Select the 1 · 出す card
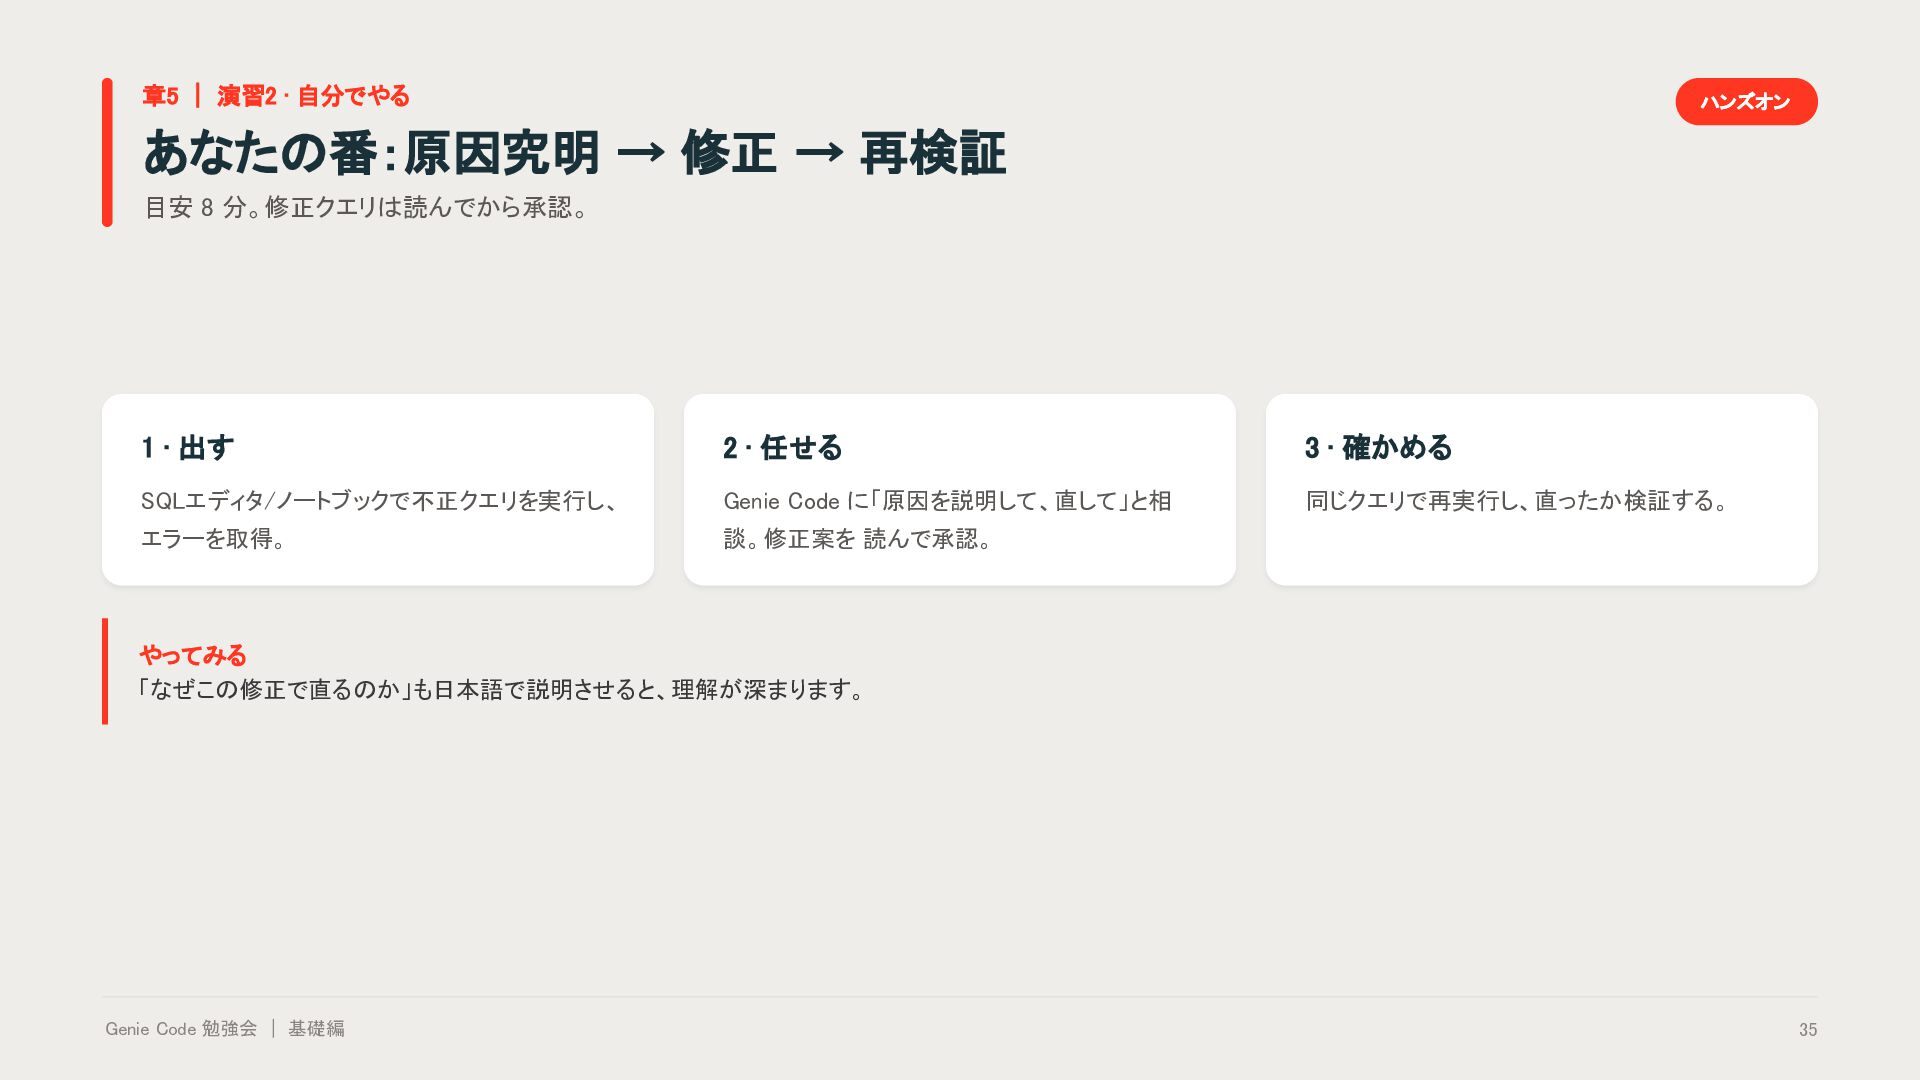 tap(378, 489)
